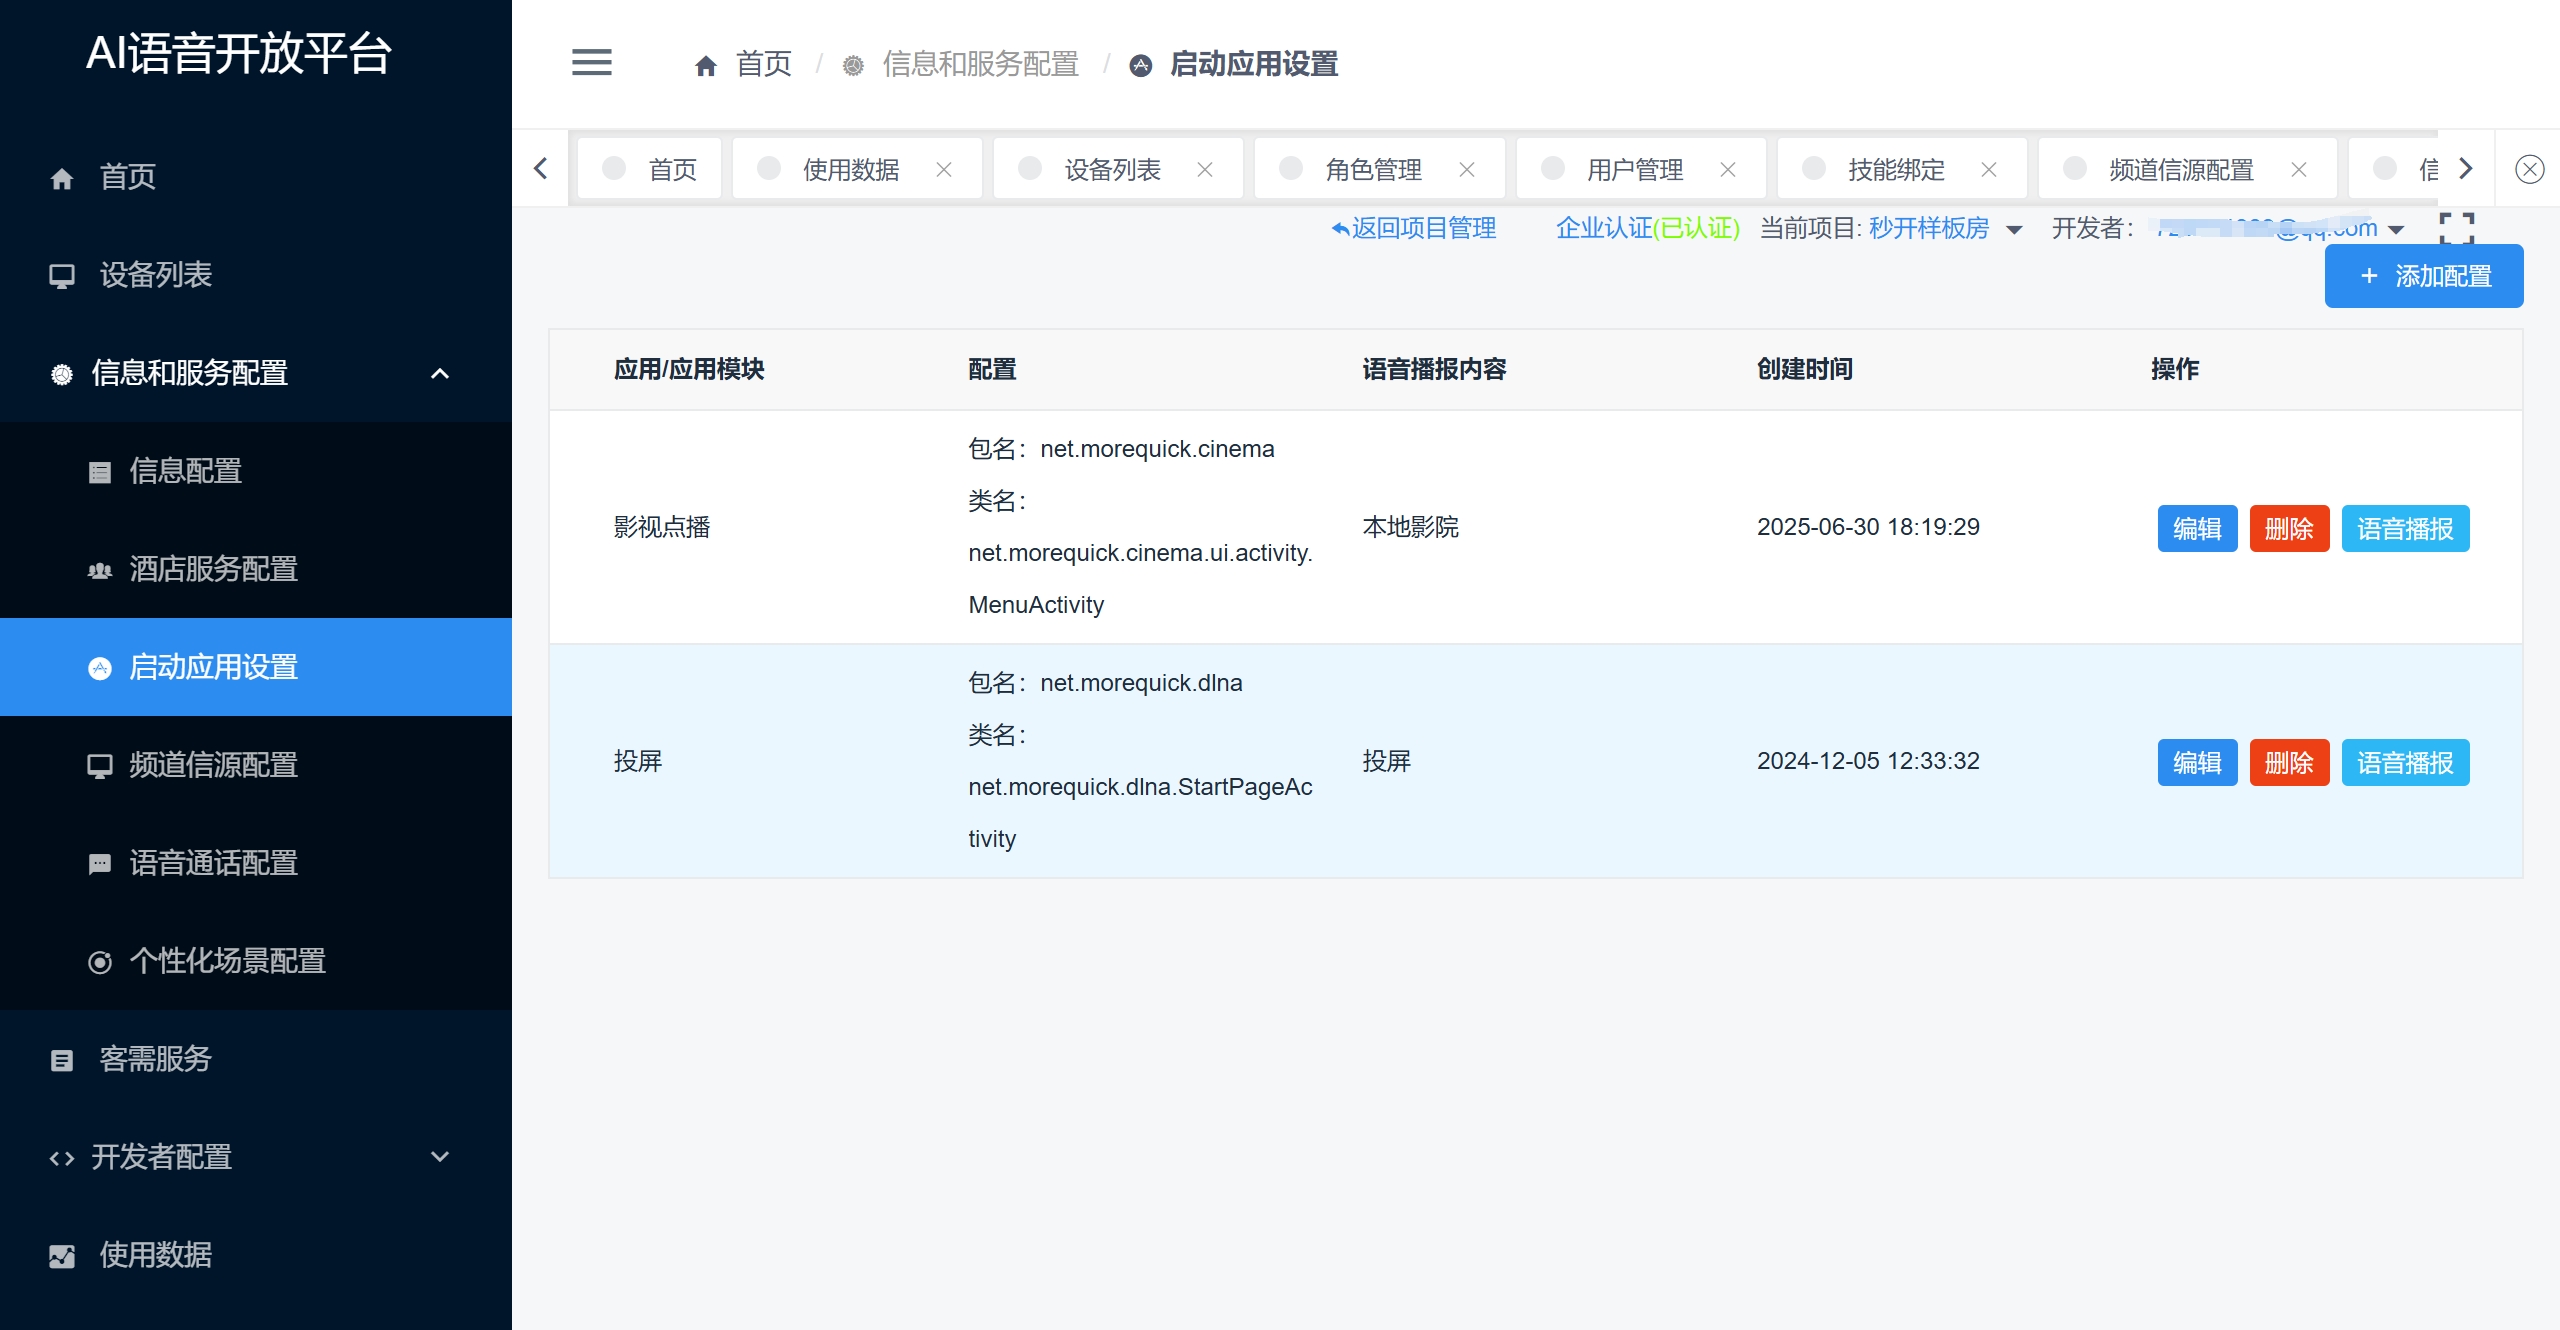Click the home icon in breadcrumb
Viewport: 2560px width, 1330px height.
pyautogui.click(x=706, y=66)
